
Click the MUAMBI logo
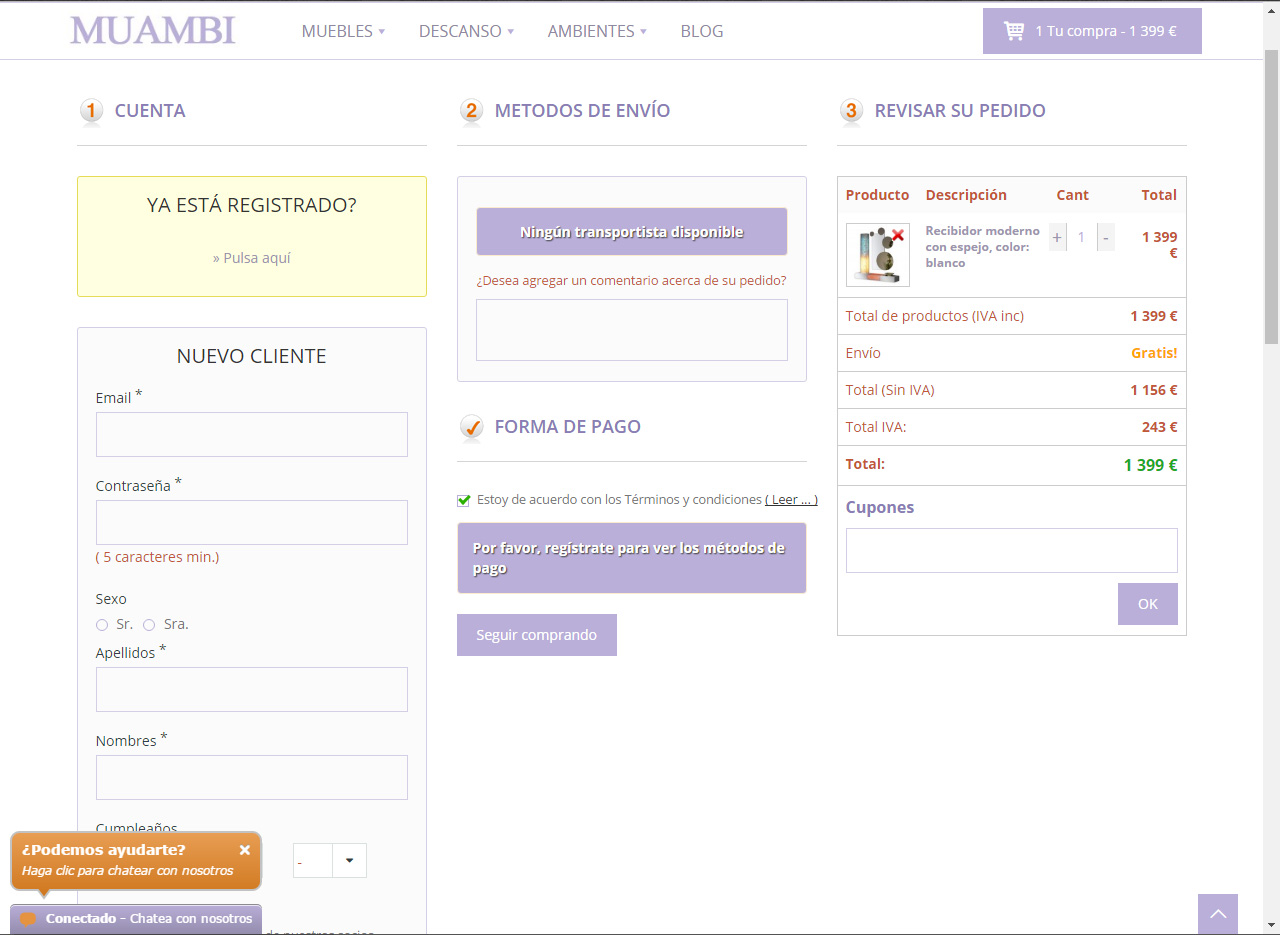pos(152,30)
